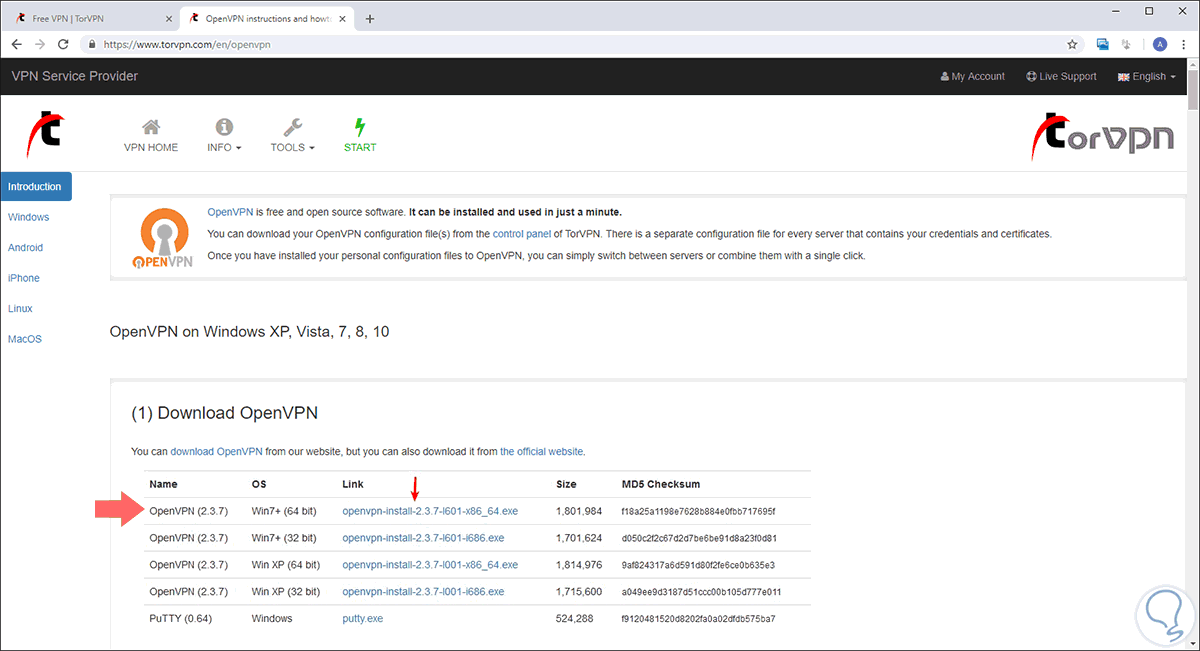
Task: Click the VPN HOME house icon
Action: [151, 127]
